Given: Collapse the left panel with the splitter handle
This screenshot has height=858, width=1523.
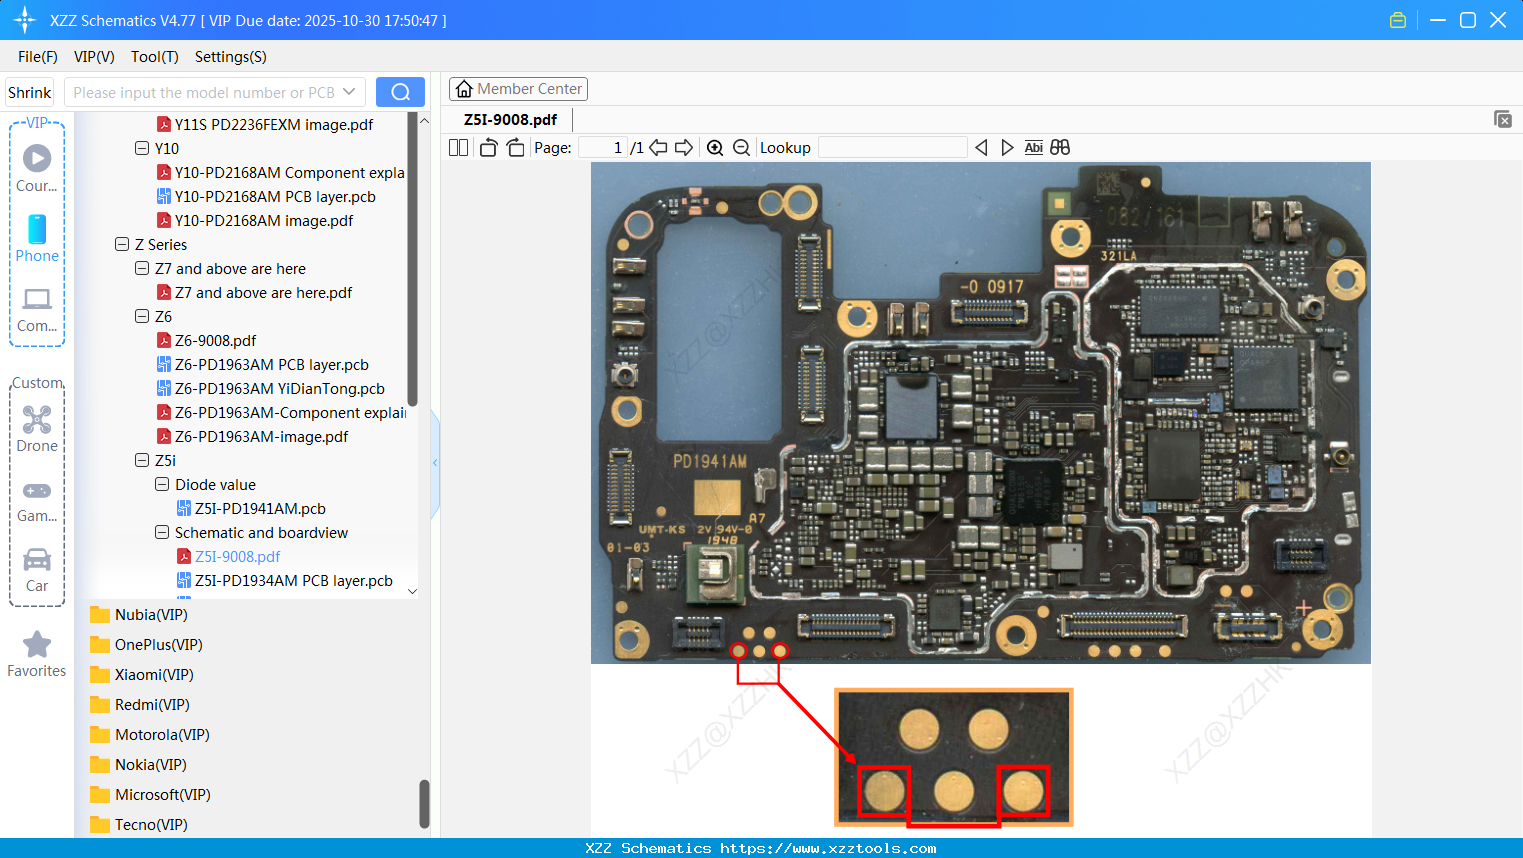Looking at the screenshot, I should (435, 463).
